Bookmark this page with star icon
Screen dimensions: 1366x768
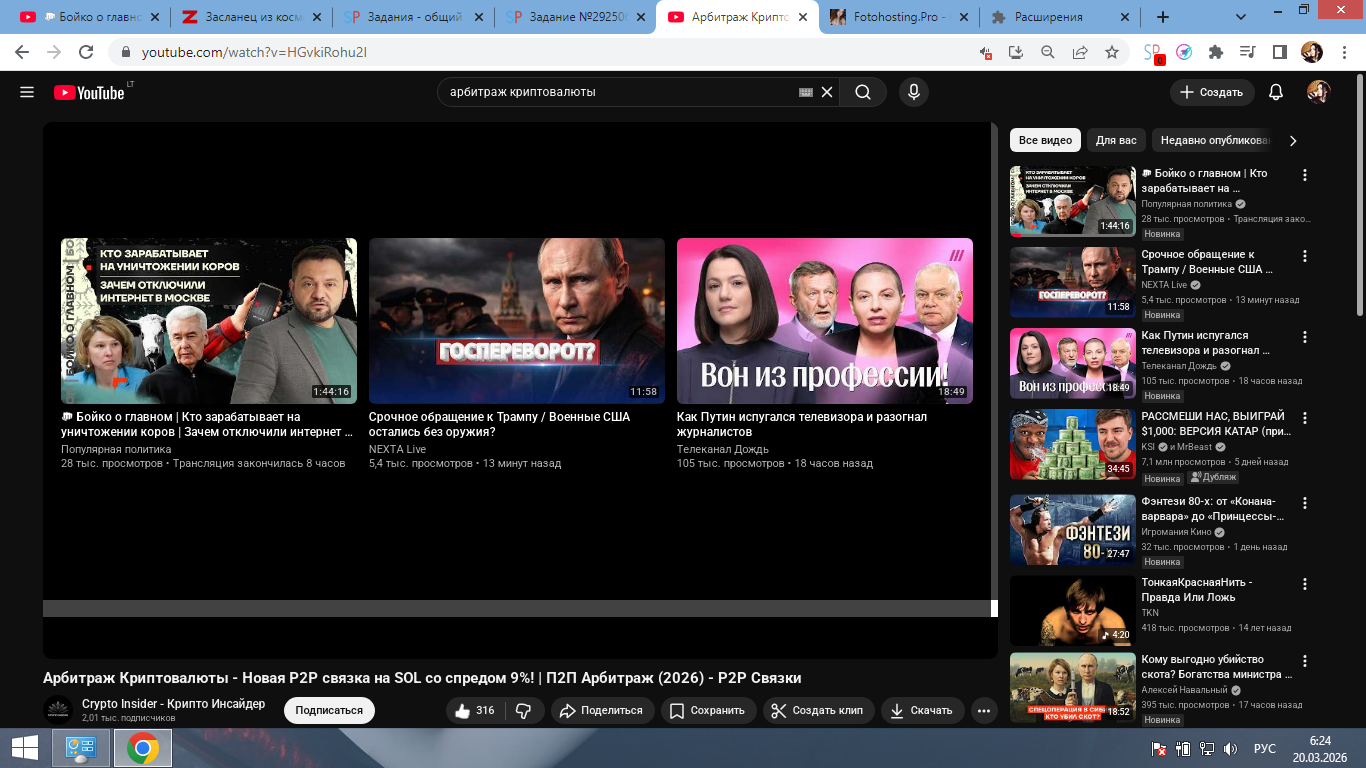1111,52
